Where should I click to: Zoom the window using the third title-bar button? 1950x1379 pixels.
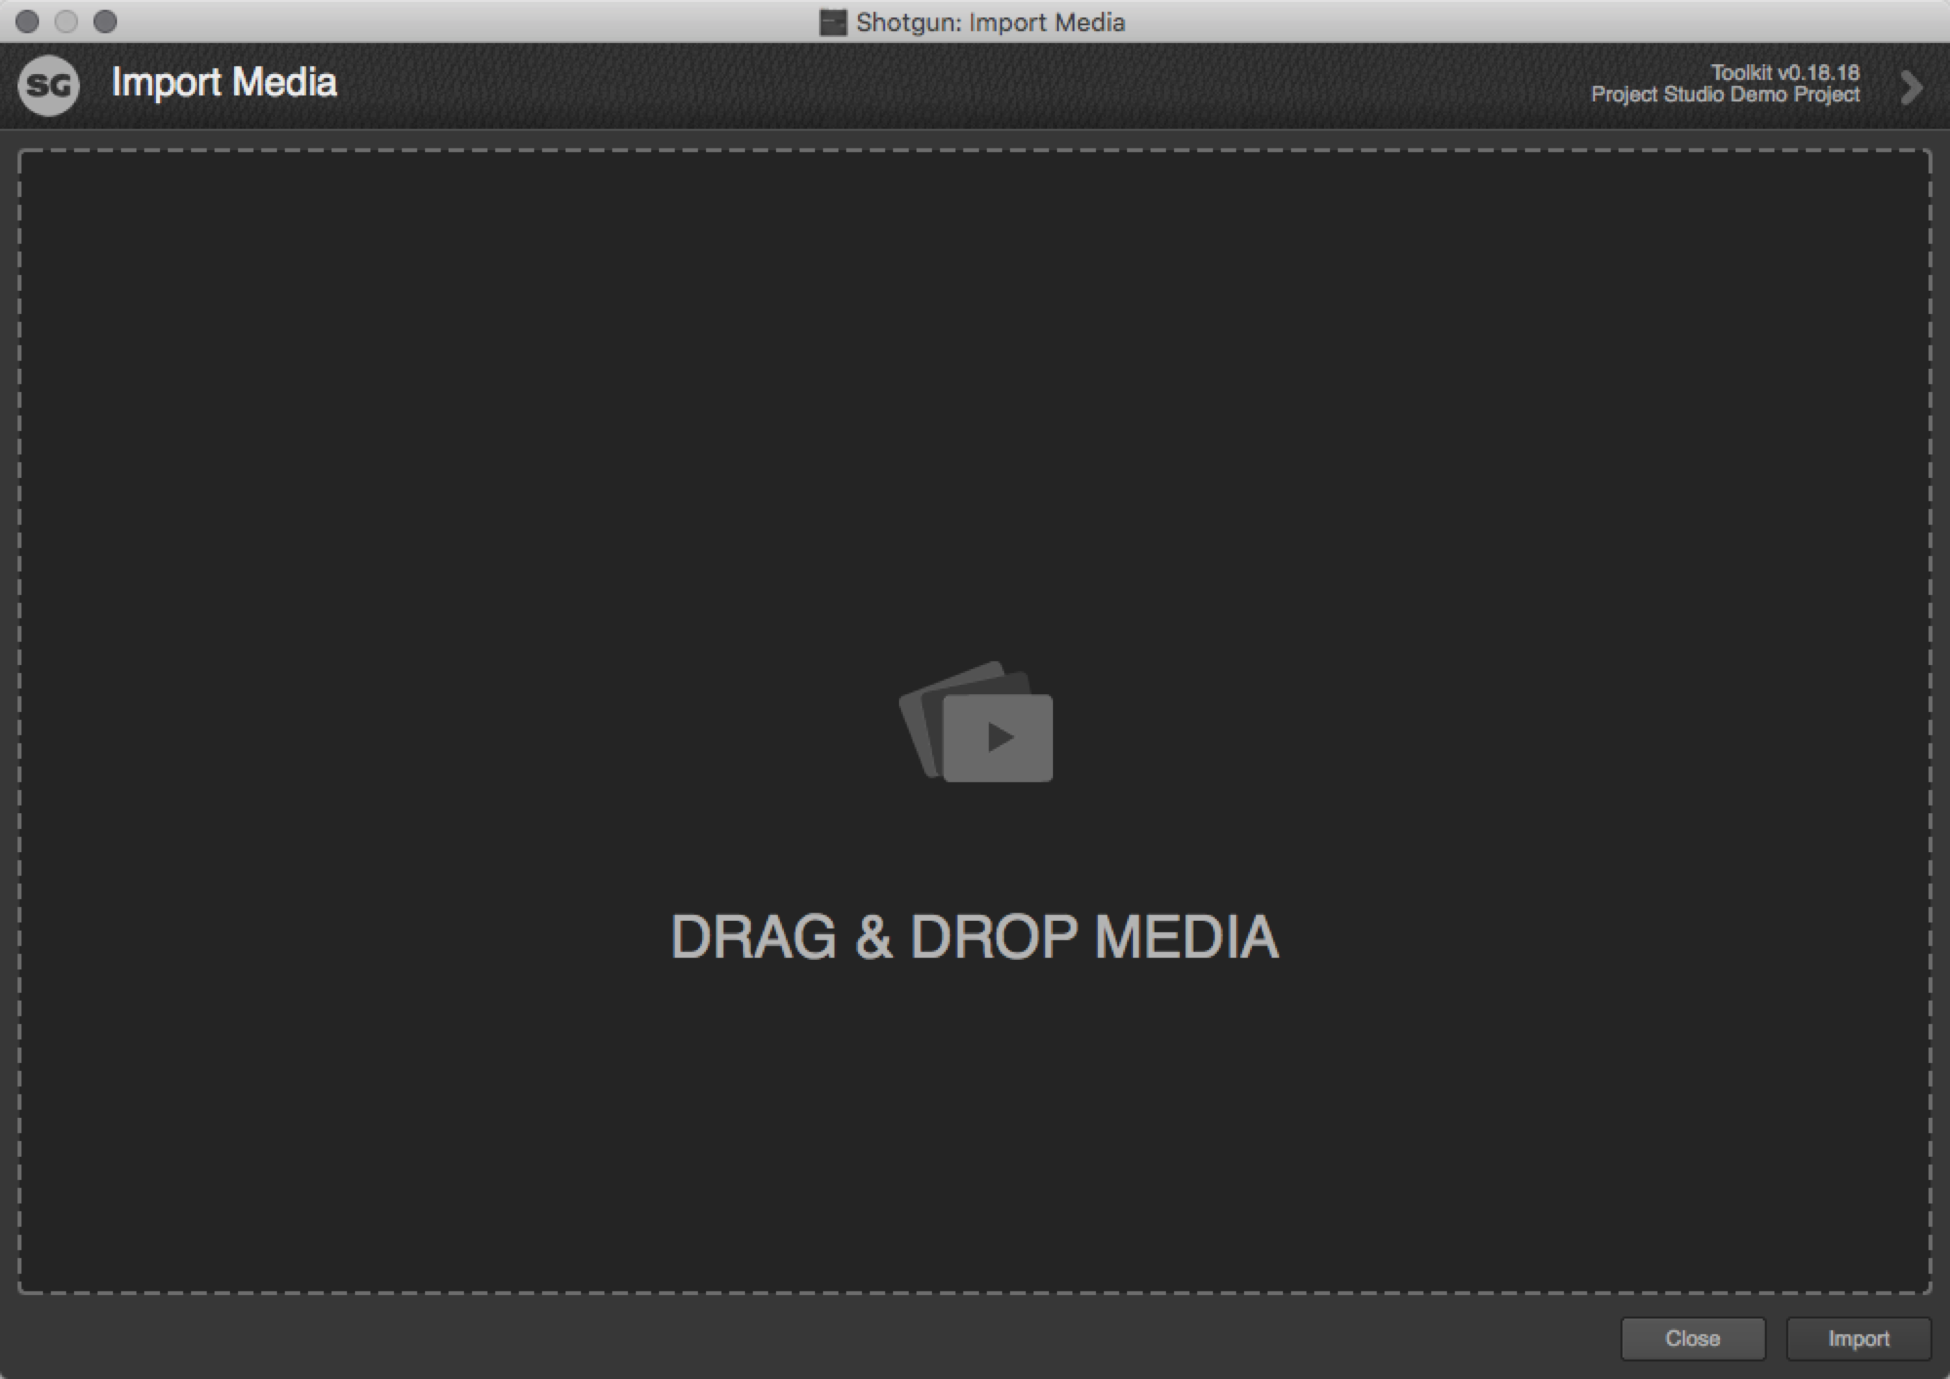[105, 21]
